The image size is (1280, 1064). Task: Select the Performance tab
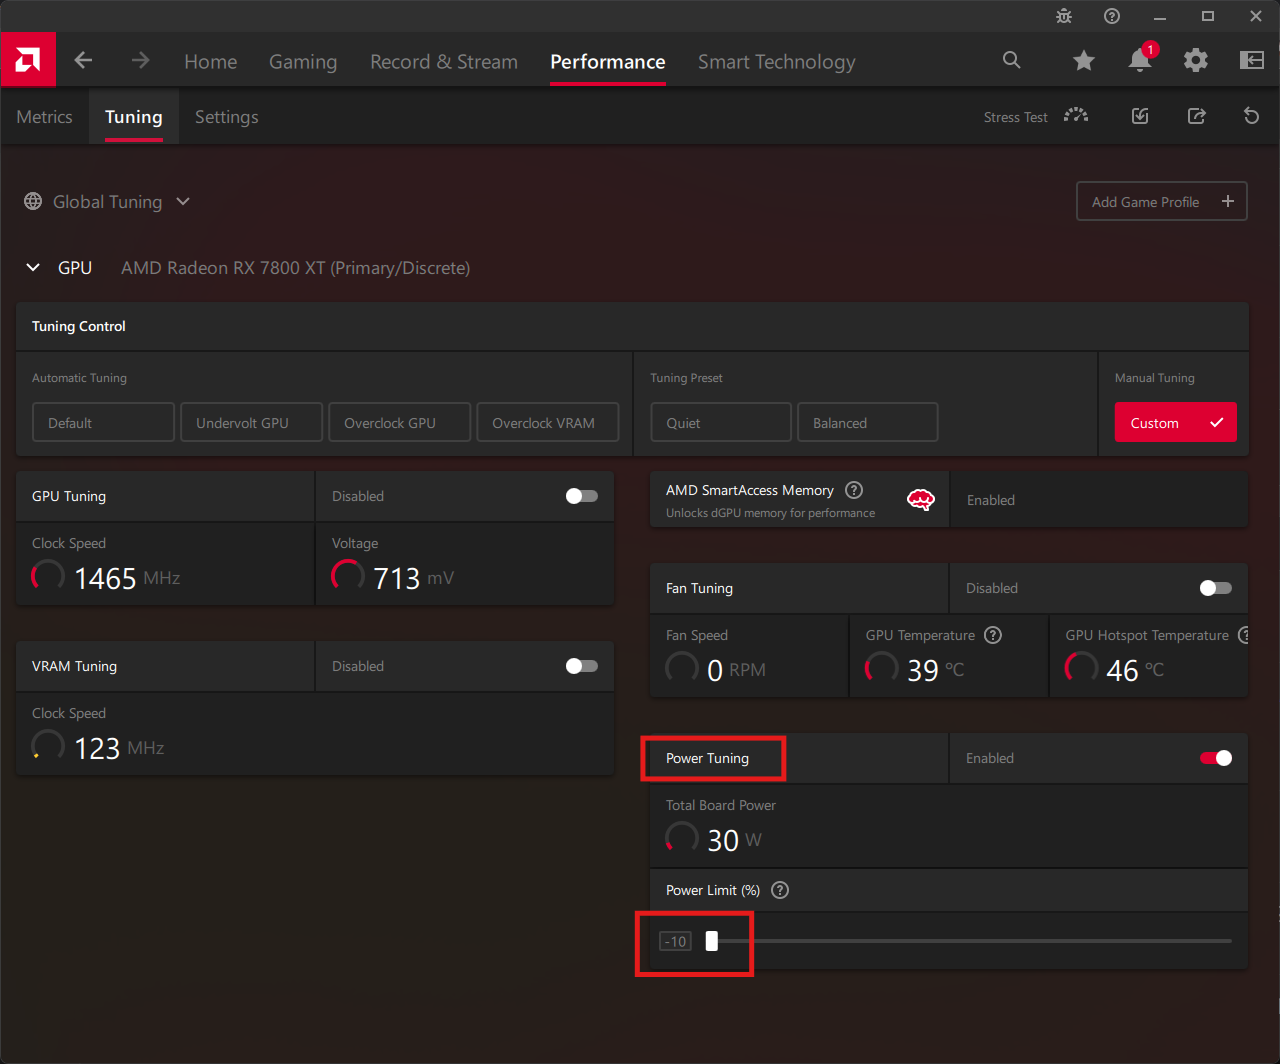(x=608, y=61)
